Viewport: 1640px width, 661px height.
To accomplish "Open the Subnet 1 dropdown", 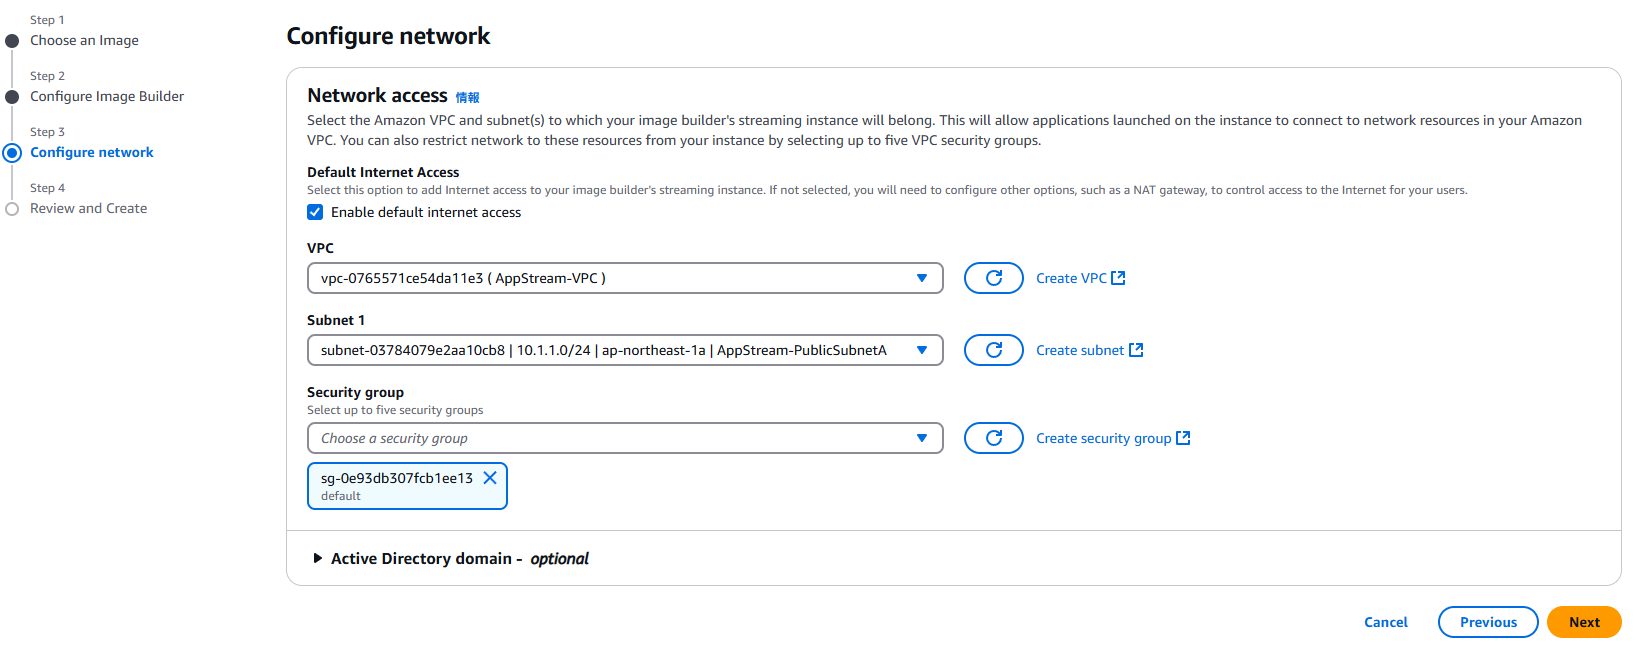I will 625,350.
